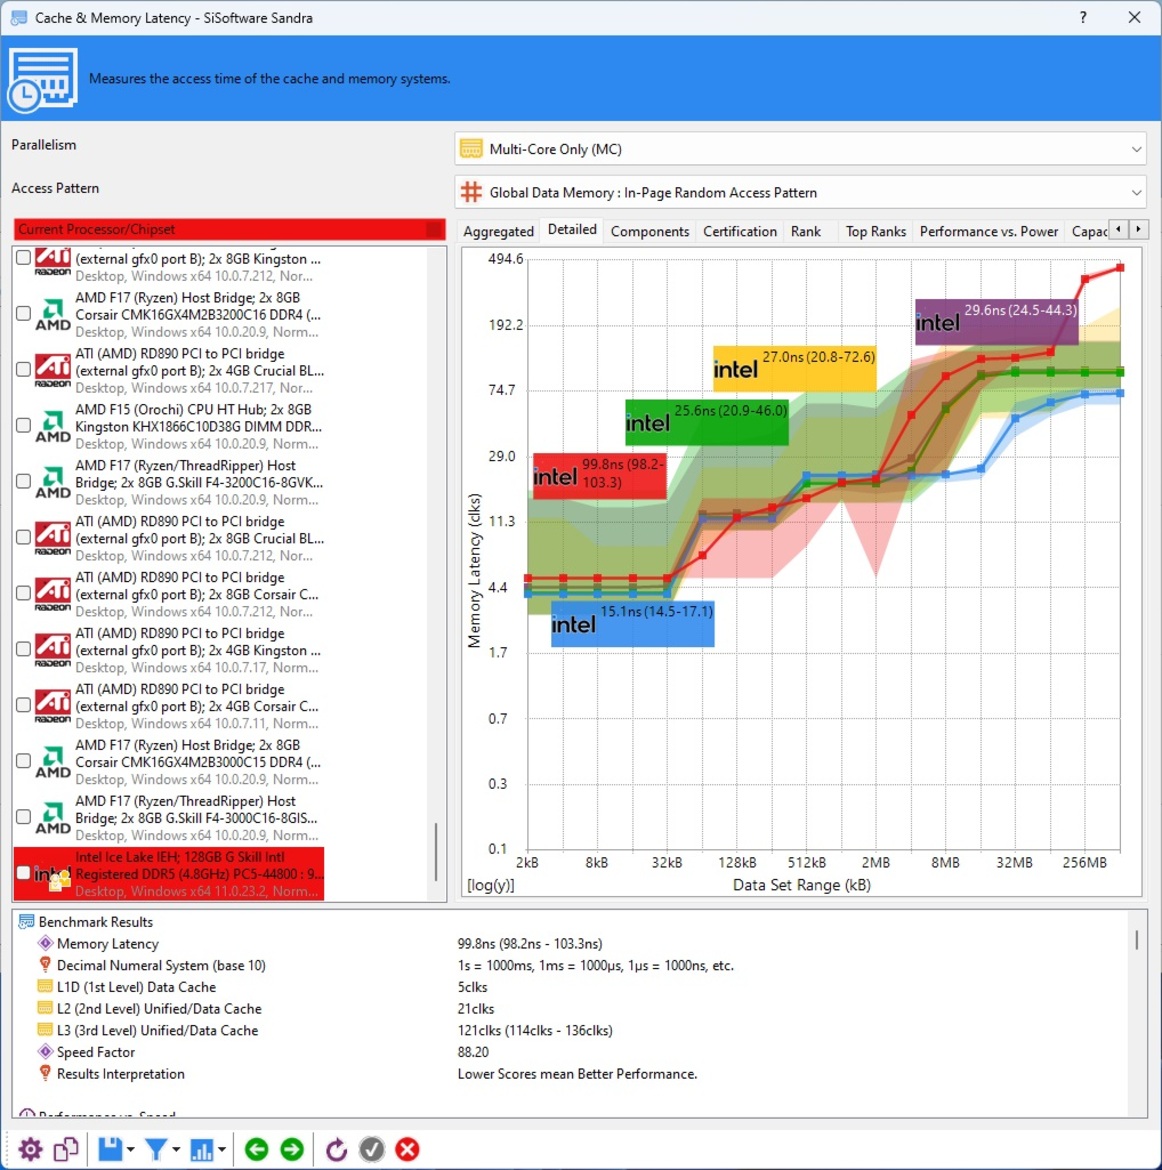Click the red square in Current Processor/Chipset bar
1162x1170 pixels.
pyautogui.click(x=434, y=229)
